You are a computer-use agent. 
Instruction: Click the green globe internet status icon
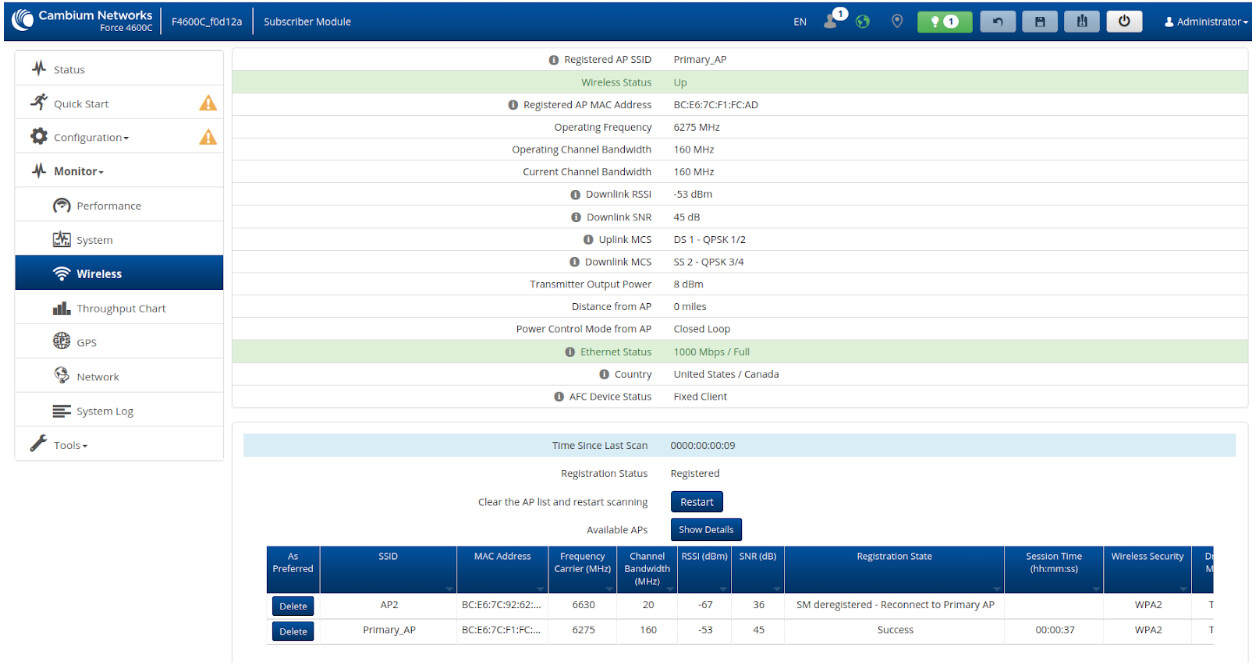[x=863, y=21]
